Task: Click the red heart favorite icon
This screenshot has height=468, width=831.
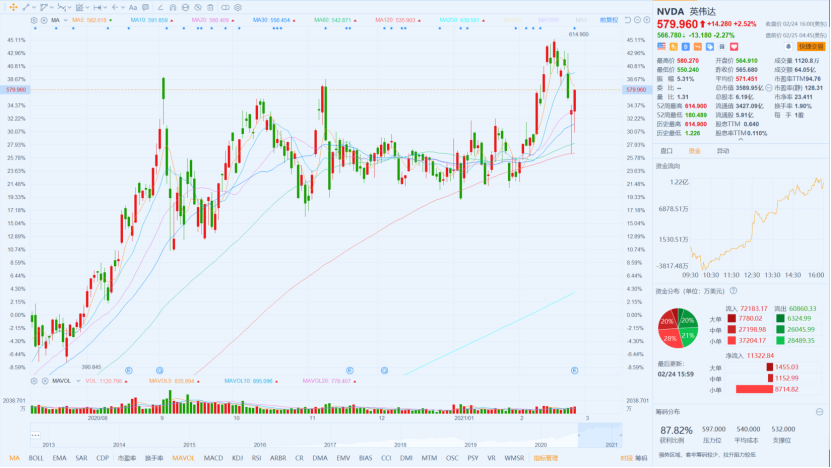Action: 734,47
